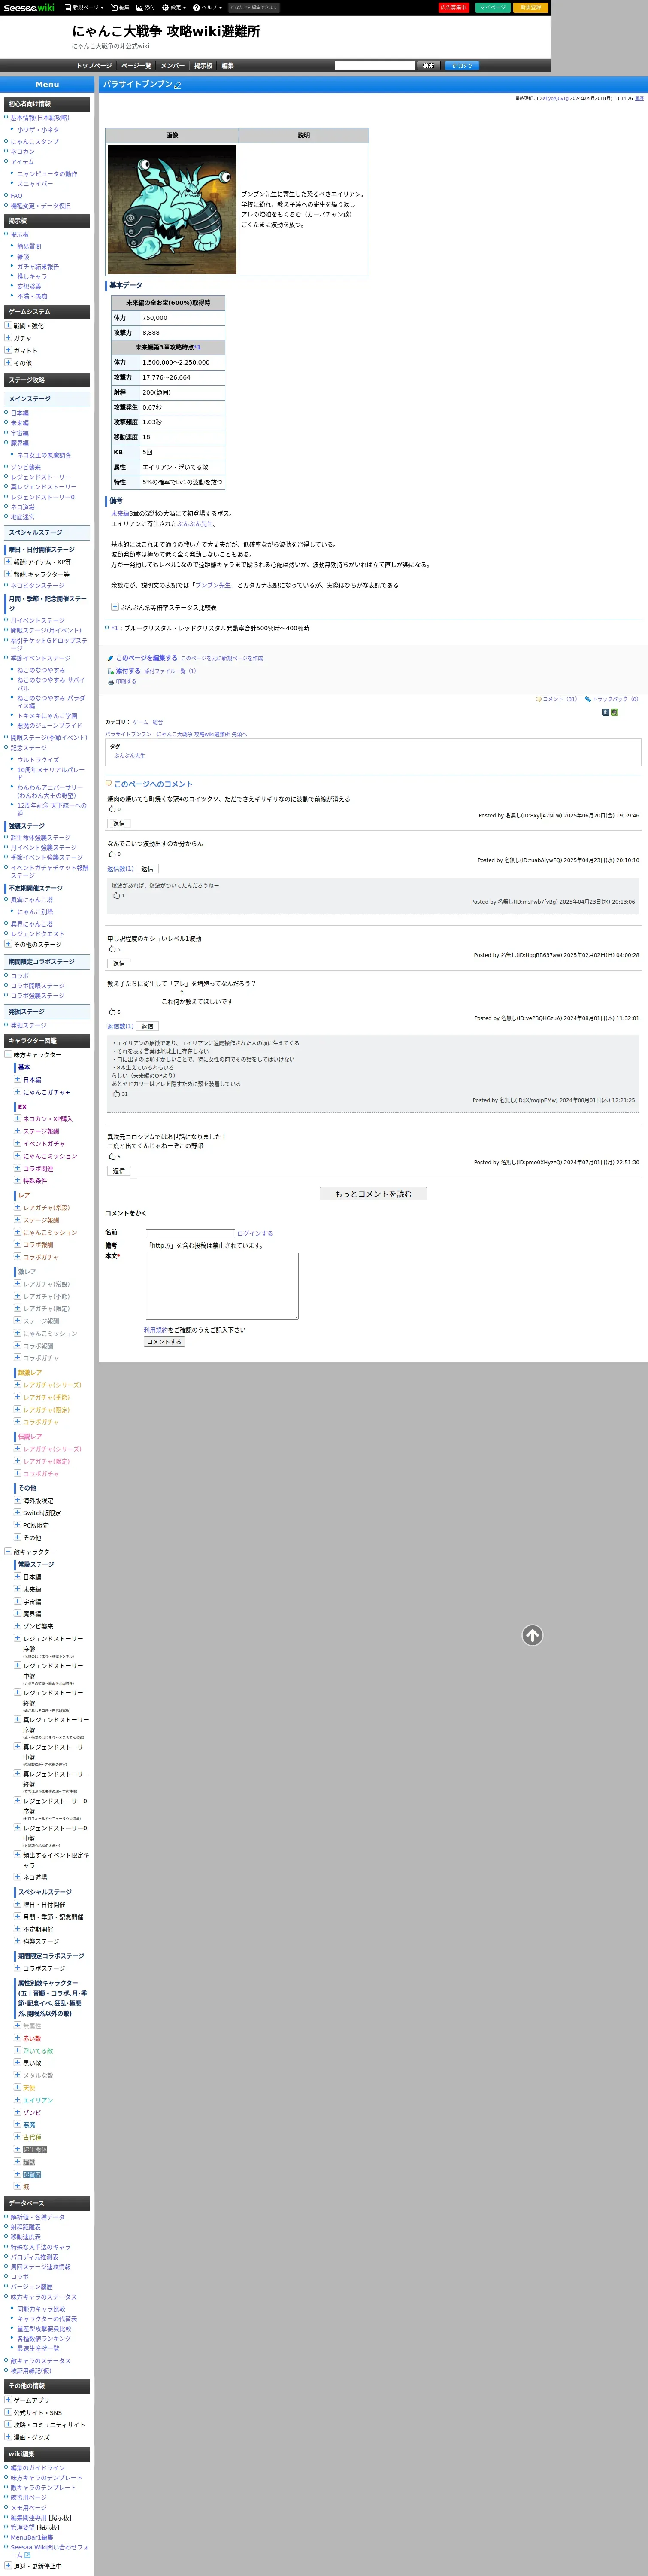This screenshot has width=648, height=2576.
Task: Open the 掲示板 nav tab
Action: tap(203, 66)
